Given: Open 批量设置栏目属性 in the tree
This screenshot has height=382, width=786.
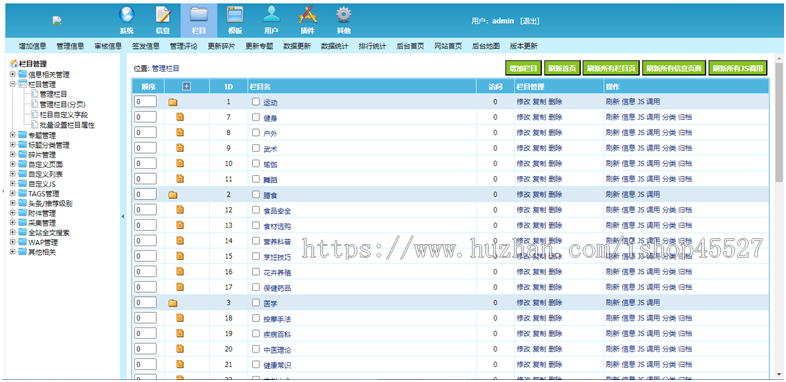Looking at the screenshot, I should (x=67, y=125).
